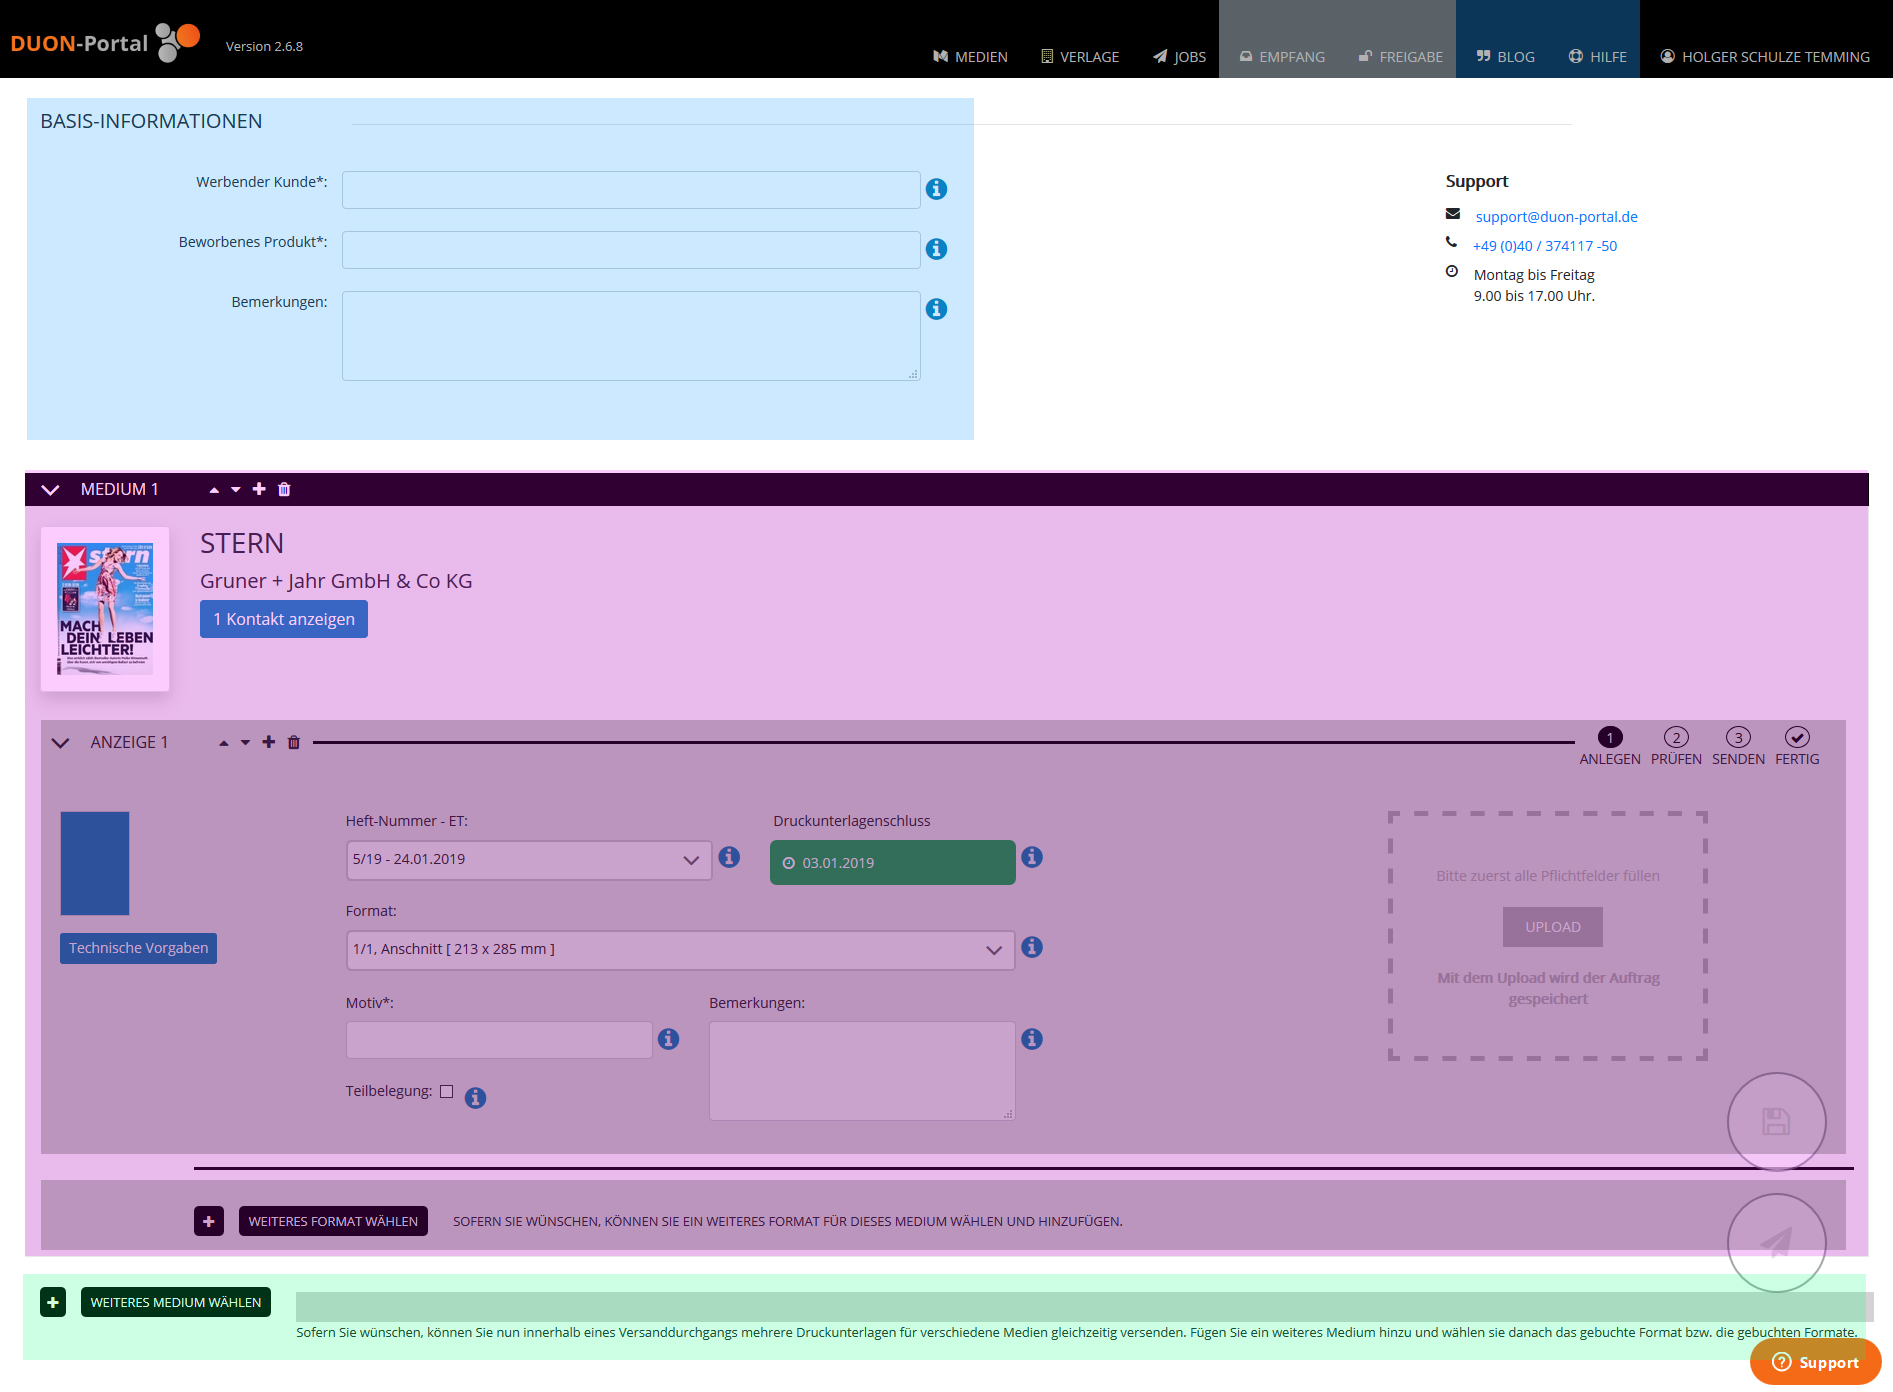Open the Format dropdown
This screenshot has height=1392, width=1893.
click(x=680, y=950)
